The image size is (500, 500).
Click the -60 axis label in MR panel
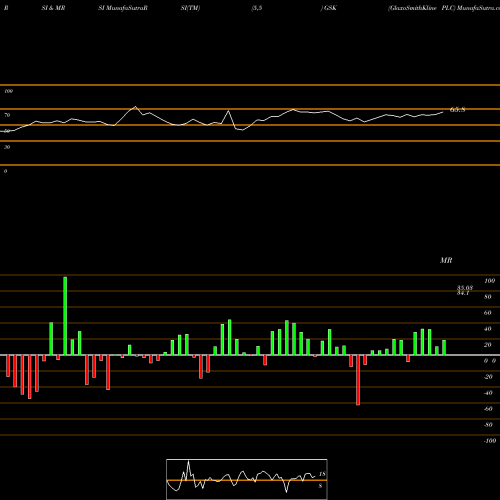[488, 409]
